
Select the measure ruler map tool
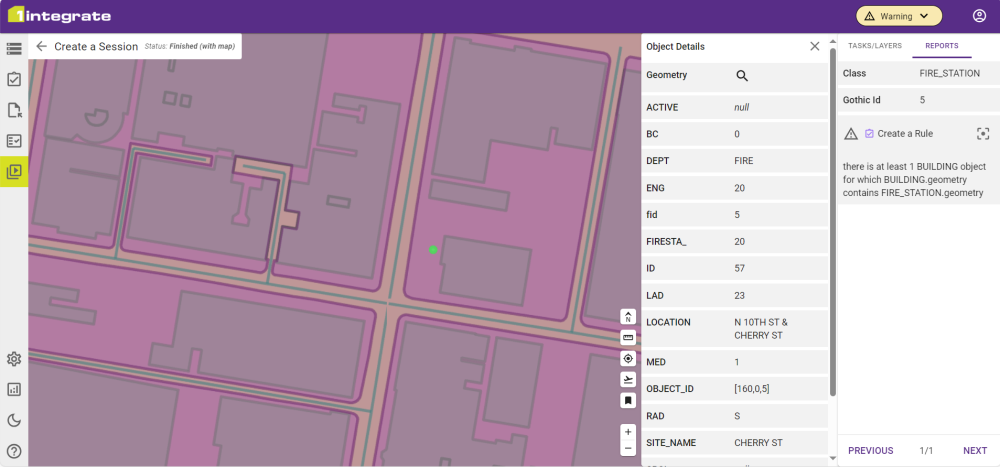pos(628,338)
